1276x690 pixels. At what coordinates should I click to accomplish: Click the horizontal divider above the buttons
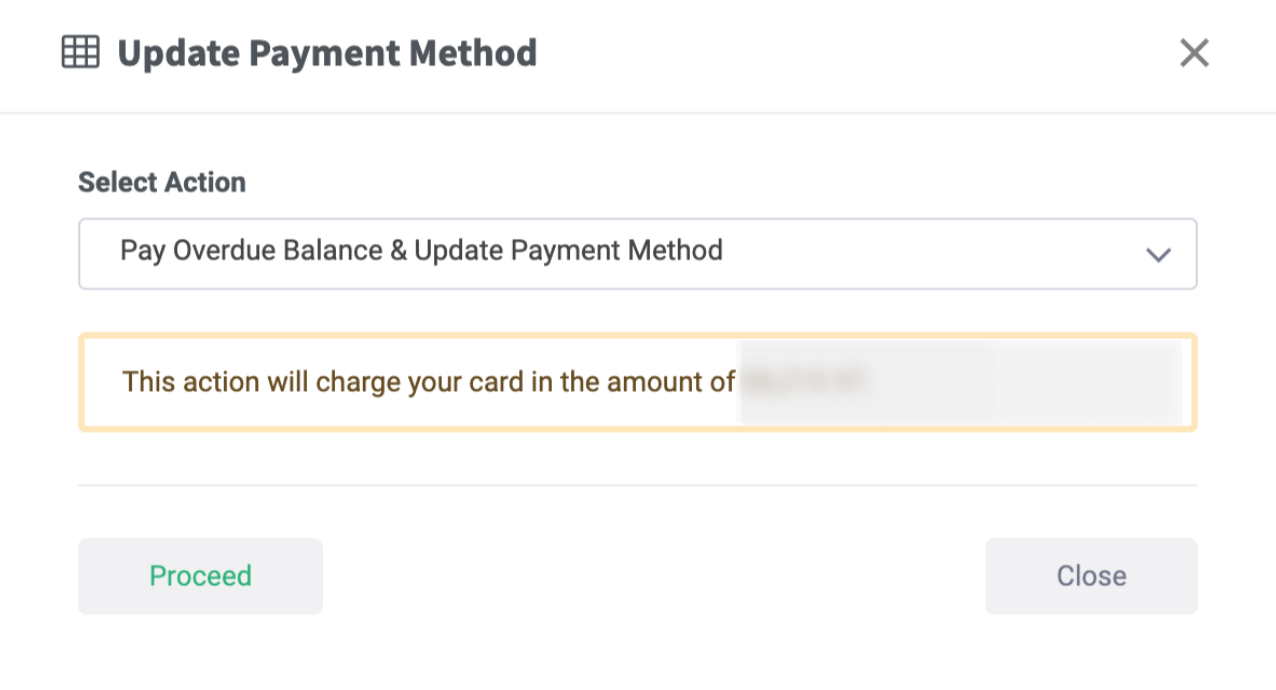click(x=637, y=485)
